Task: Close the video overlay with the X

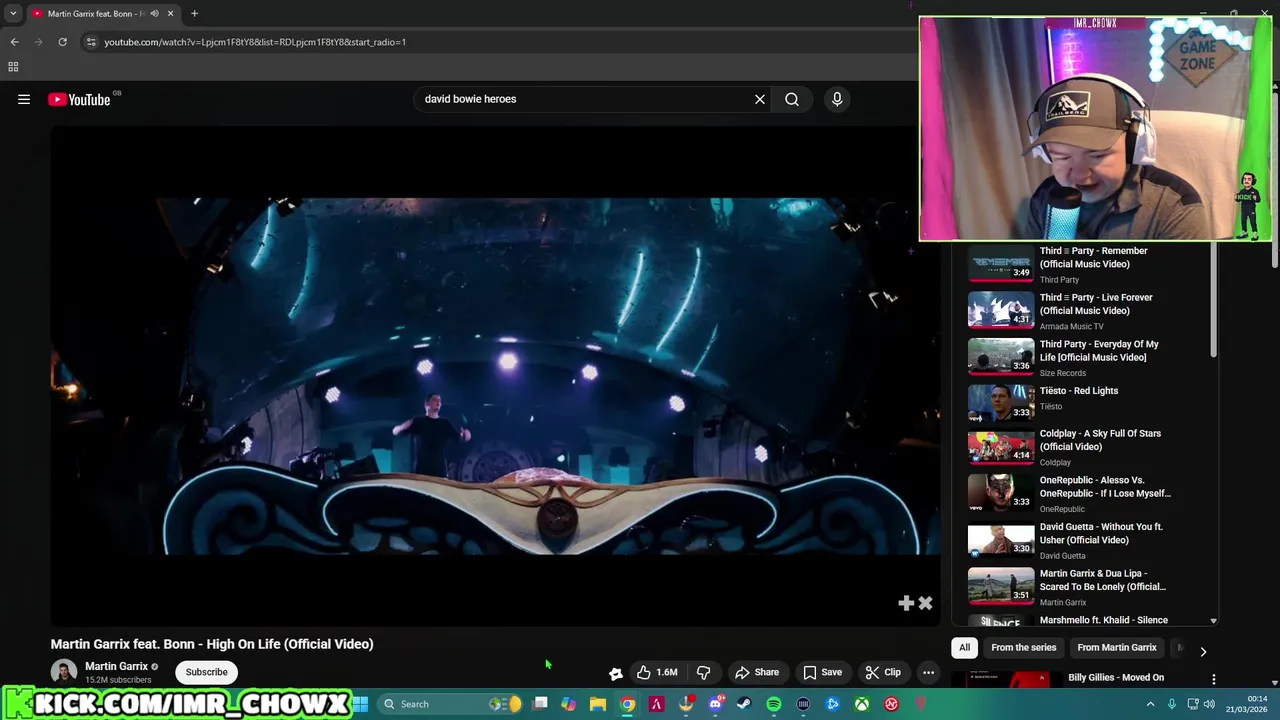Action: [x=925, y=603]
